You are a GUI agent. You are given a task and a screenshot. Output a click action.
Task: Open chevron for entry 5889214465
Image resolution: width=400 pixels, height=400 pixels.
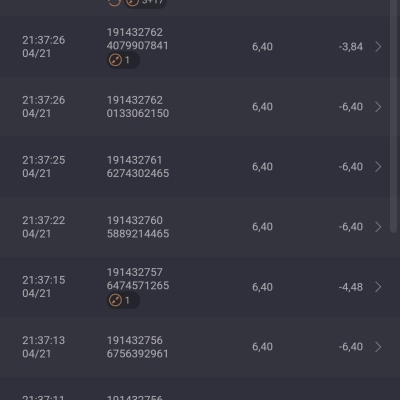[x=378, y=227]
